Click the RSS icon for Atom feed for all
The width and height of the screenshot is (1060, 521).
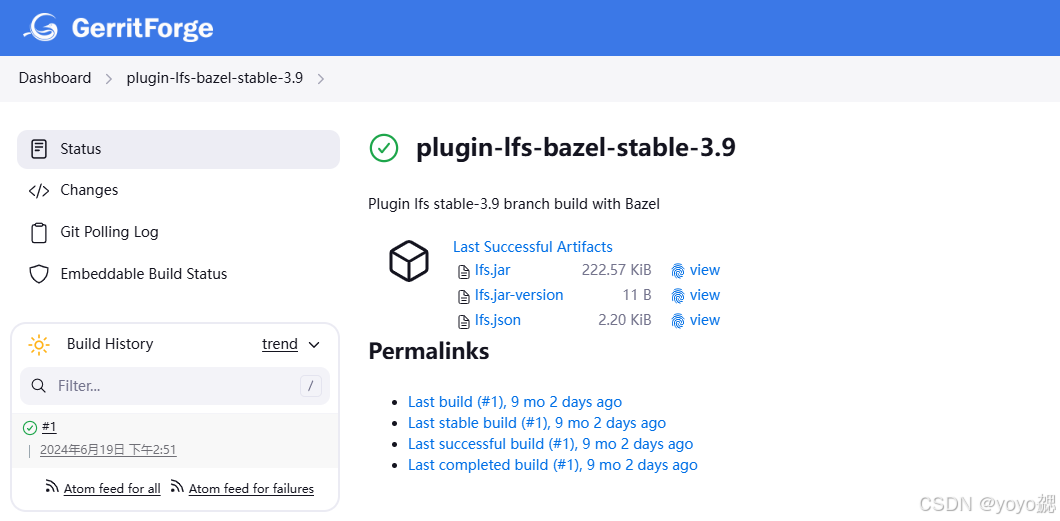tap(52, 487)
